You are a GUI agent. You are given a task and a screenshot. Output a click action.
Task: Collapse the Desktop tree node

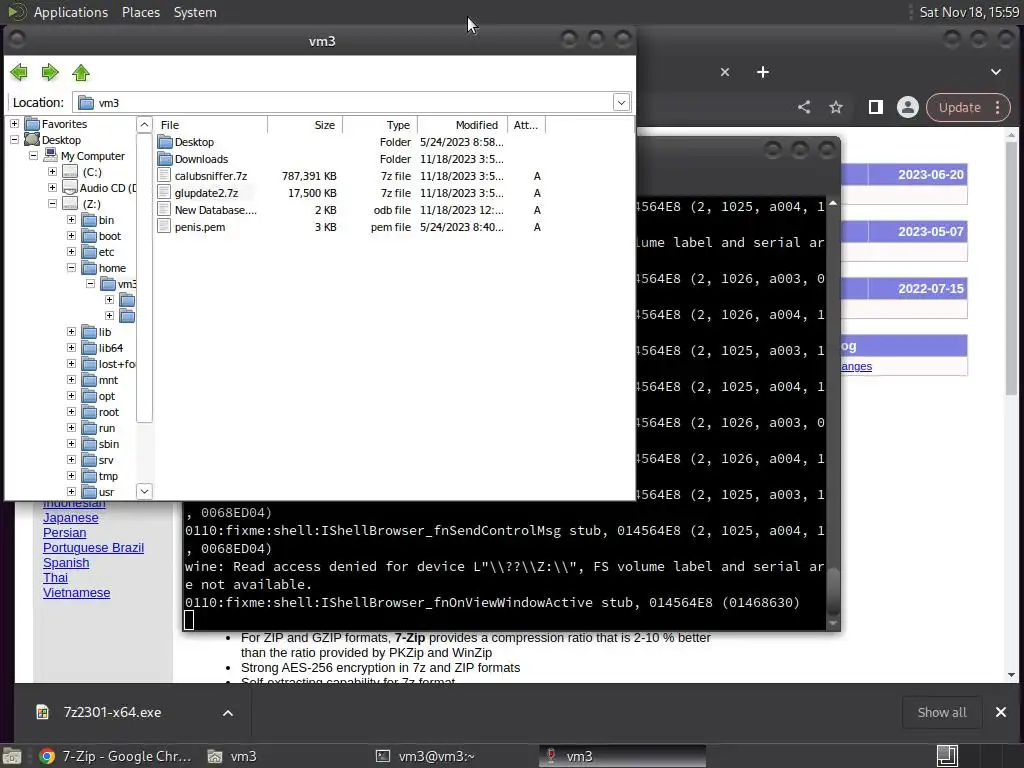[14, 140]
